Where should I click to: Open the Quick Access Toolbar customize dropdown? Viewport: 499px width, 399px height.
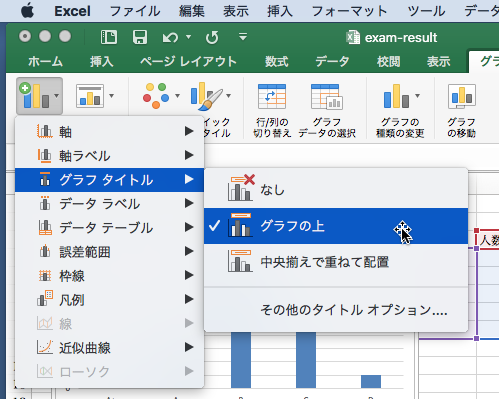243,37
